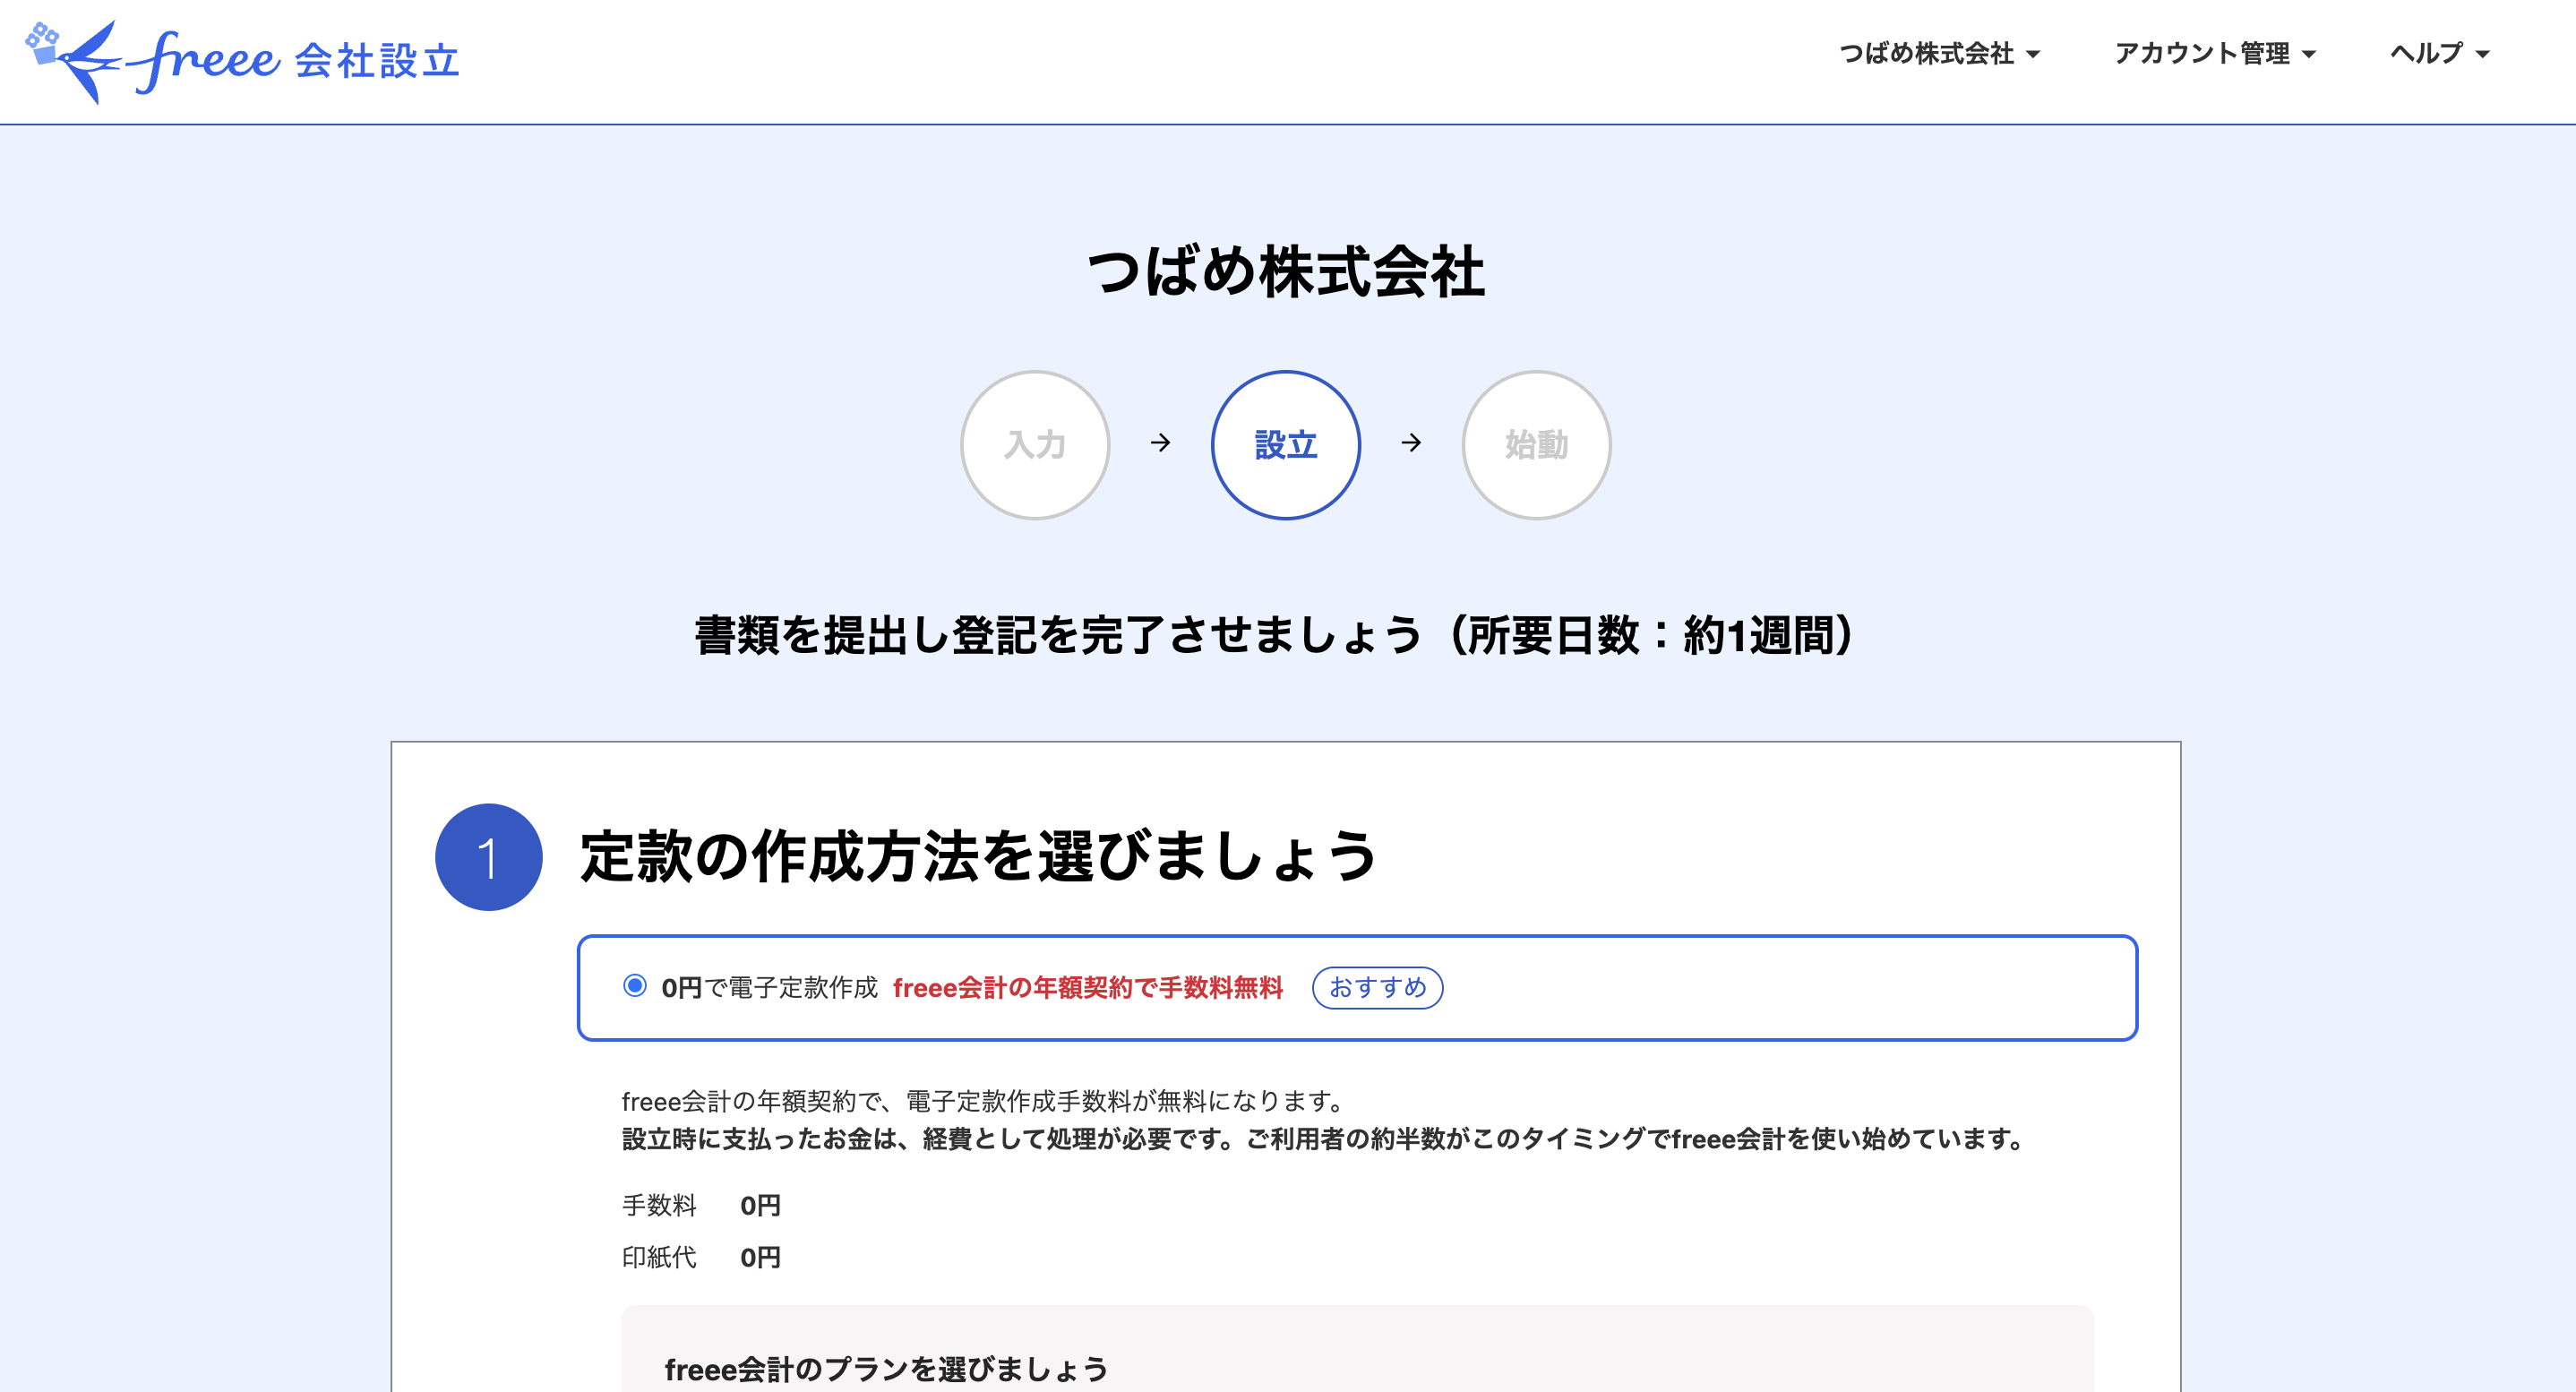This screenshot has width=2576, height=1392.
Task: Click the step number 1 circle badge
Action: click(x=489, y=857)
